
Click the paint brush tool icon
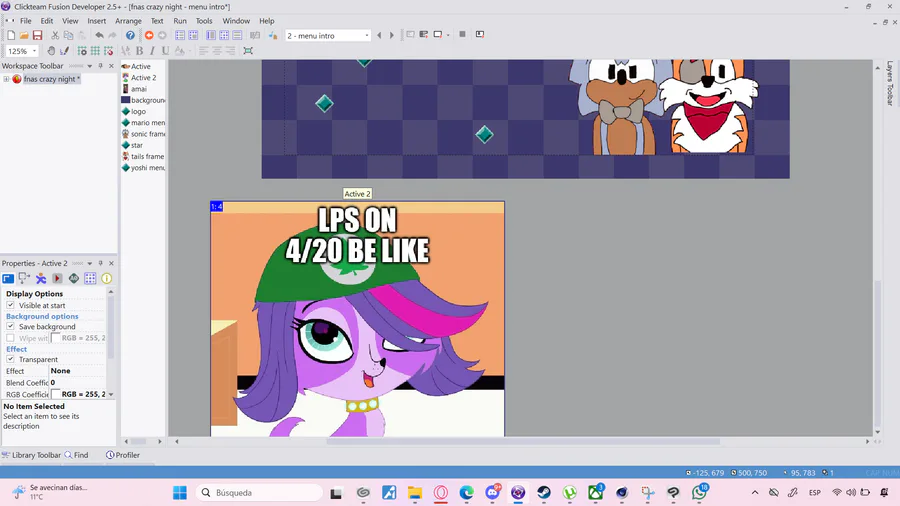pos(64,51)
